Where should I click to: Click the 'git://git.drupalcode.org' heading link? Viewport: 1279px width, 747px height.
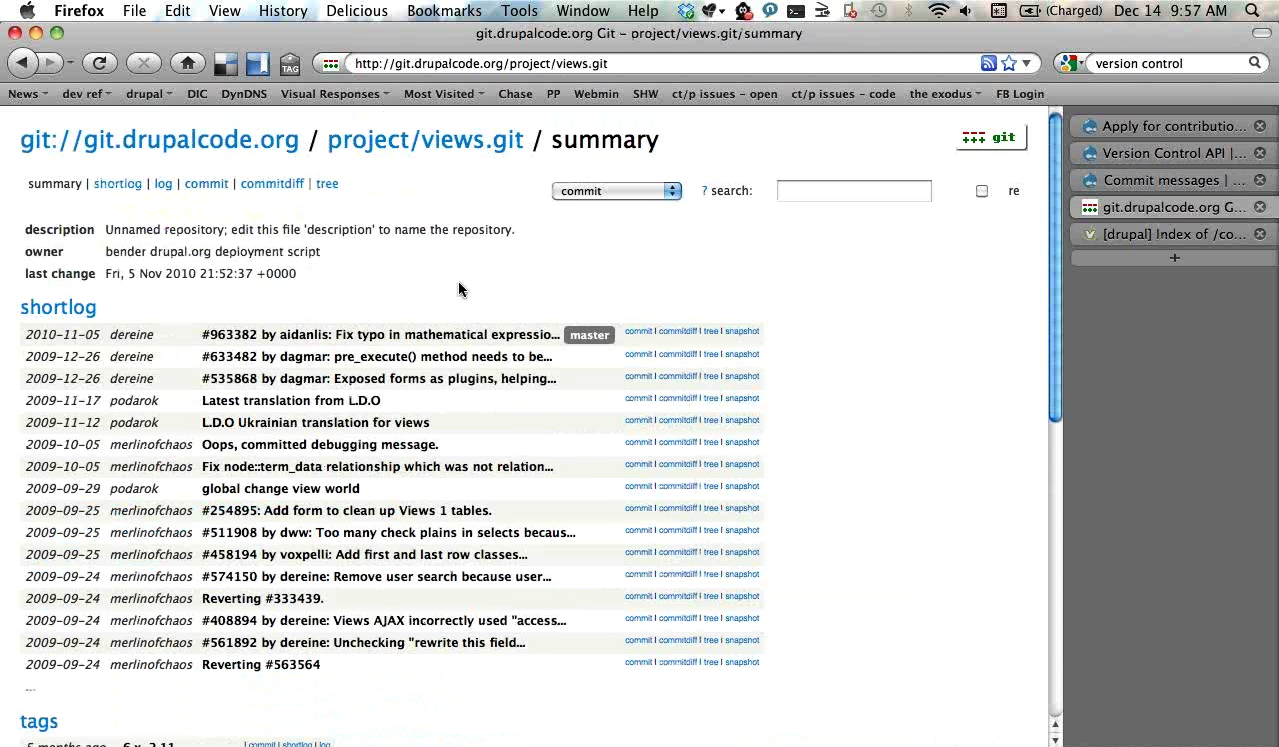coord(160,140)
